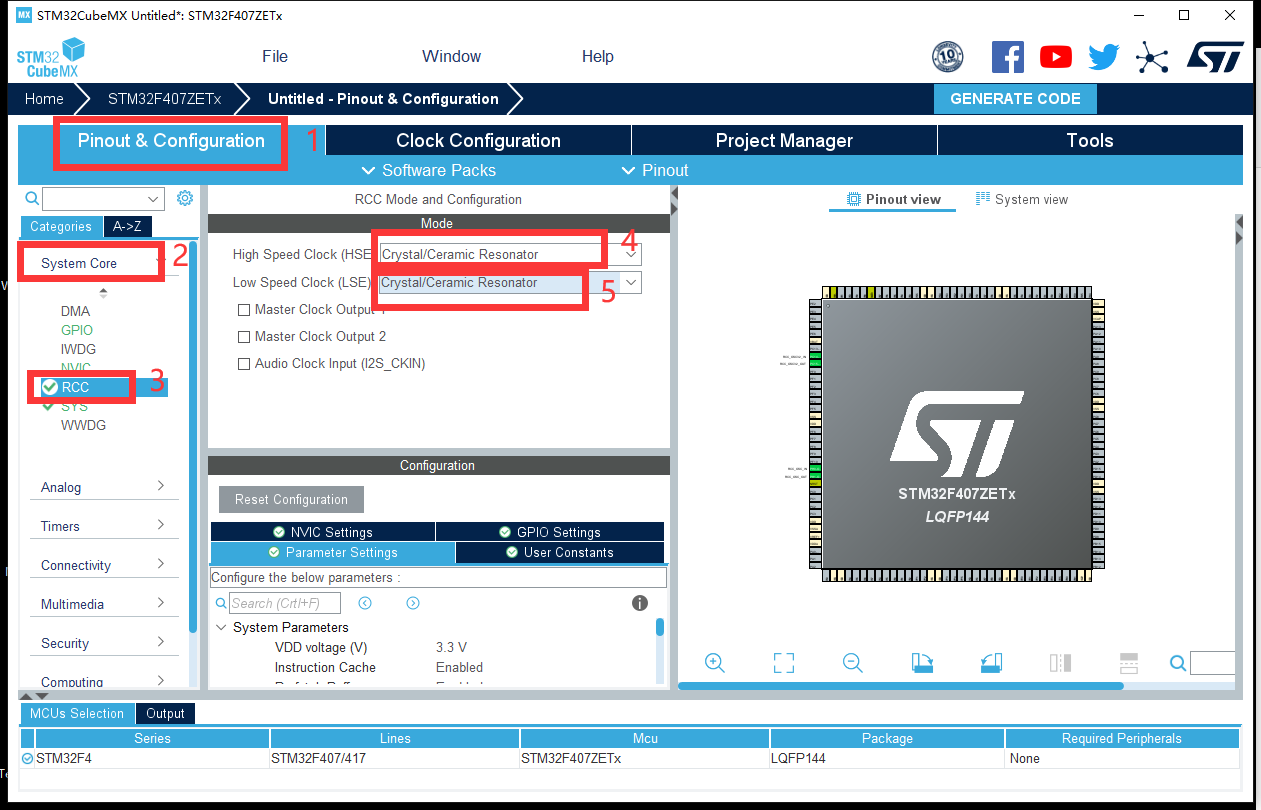Switch to Project Manager tab

coord(784,140)
